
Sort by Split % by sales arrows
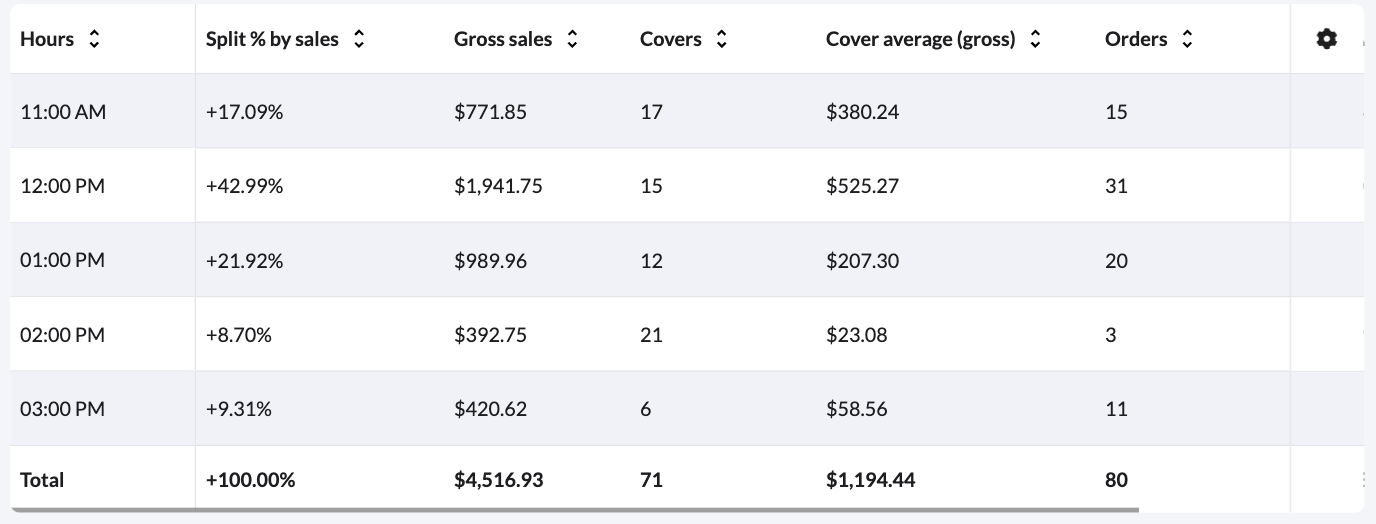point(359,39)
